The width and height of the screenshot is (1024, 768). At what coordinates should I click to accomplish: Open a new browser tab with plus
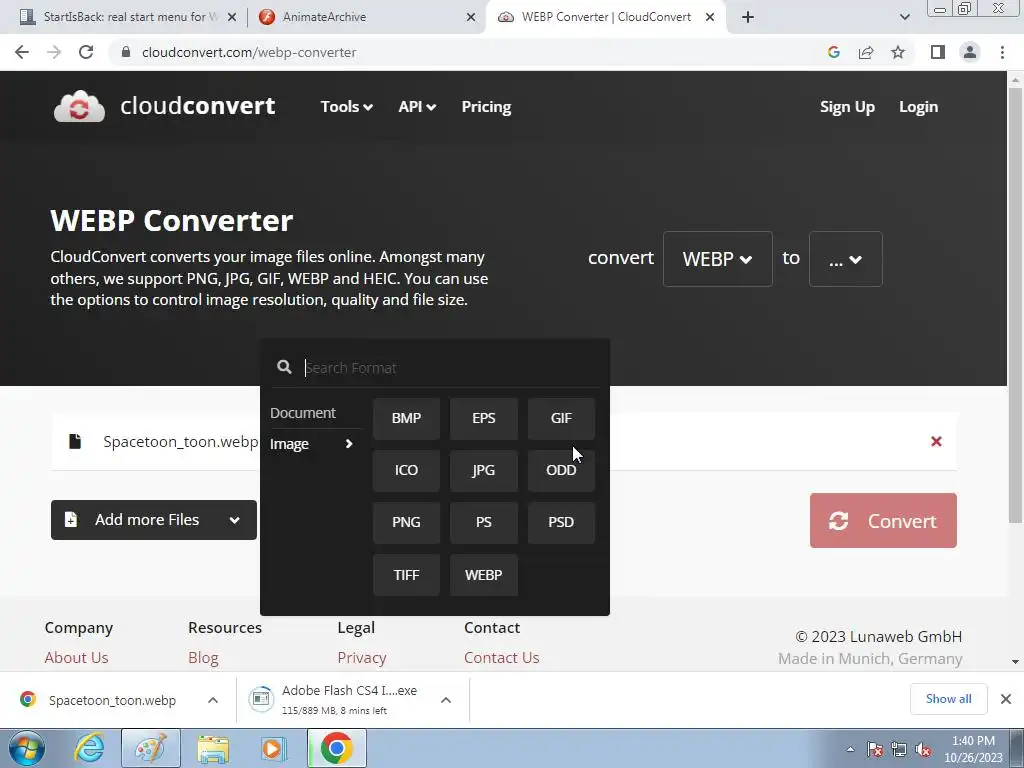point(748,18)
